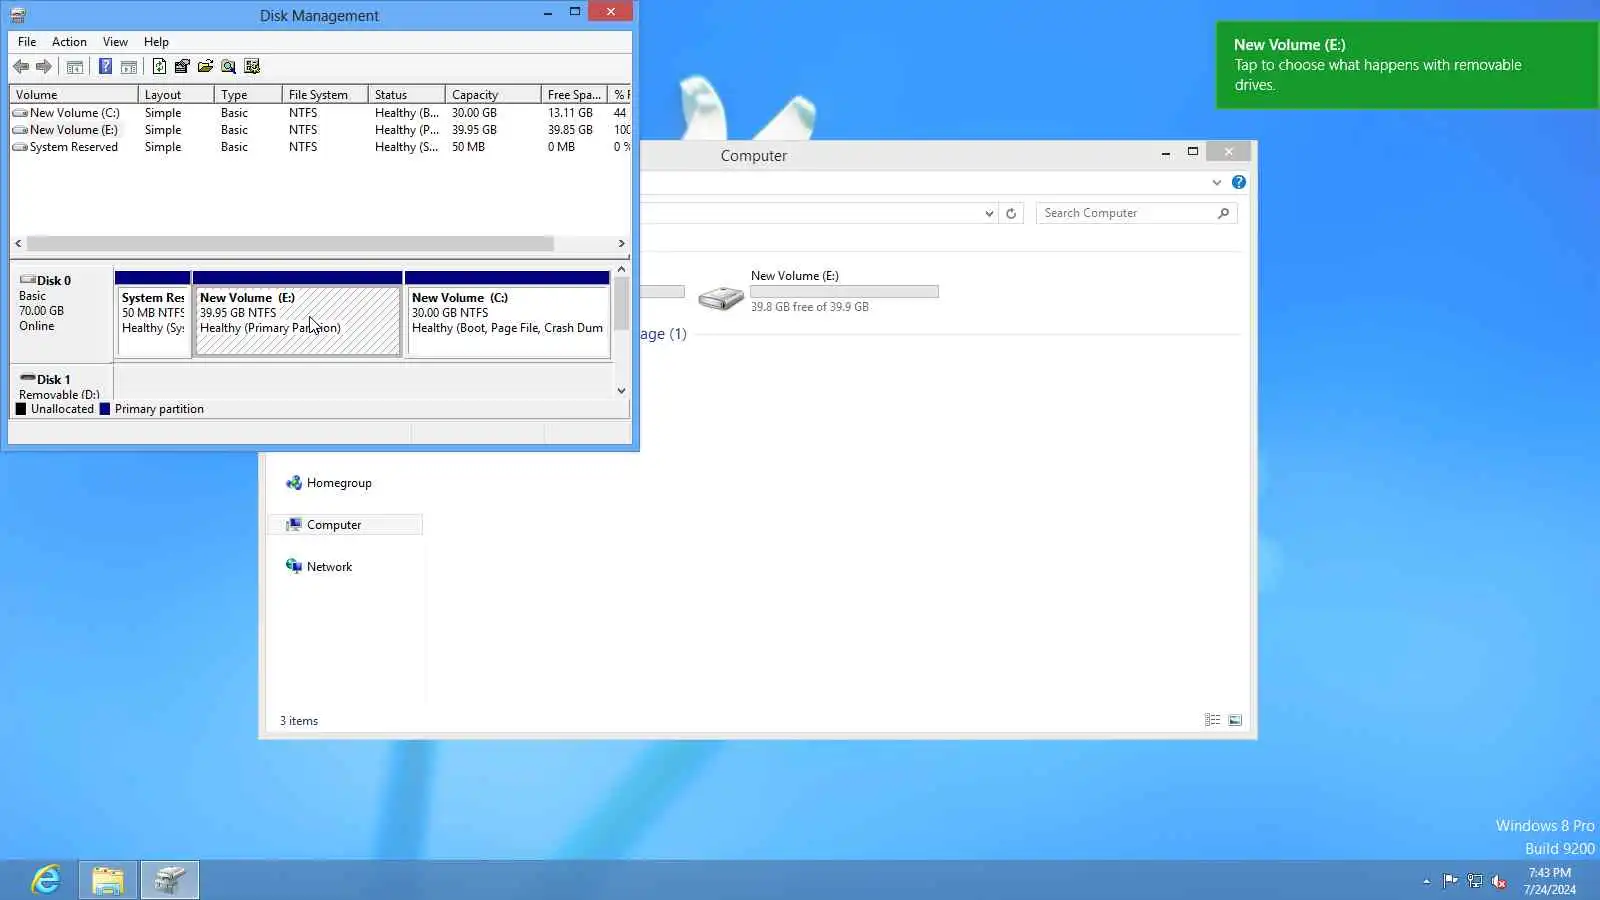Expand the ribbon chevron in Computer window
The height and width of the screenshot is (900, 1600).
point(1216,182)
